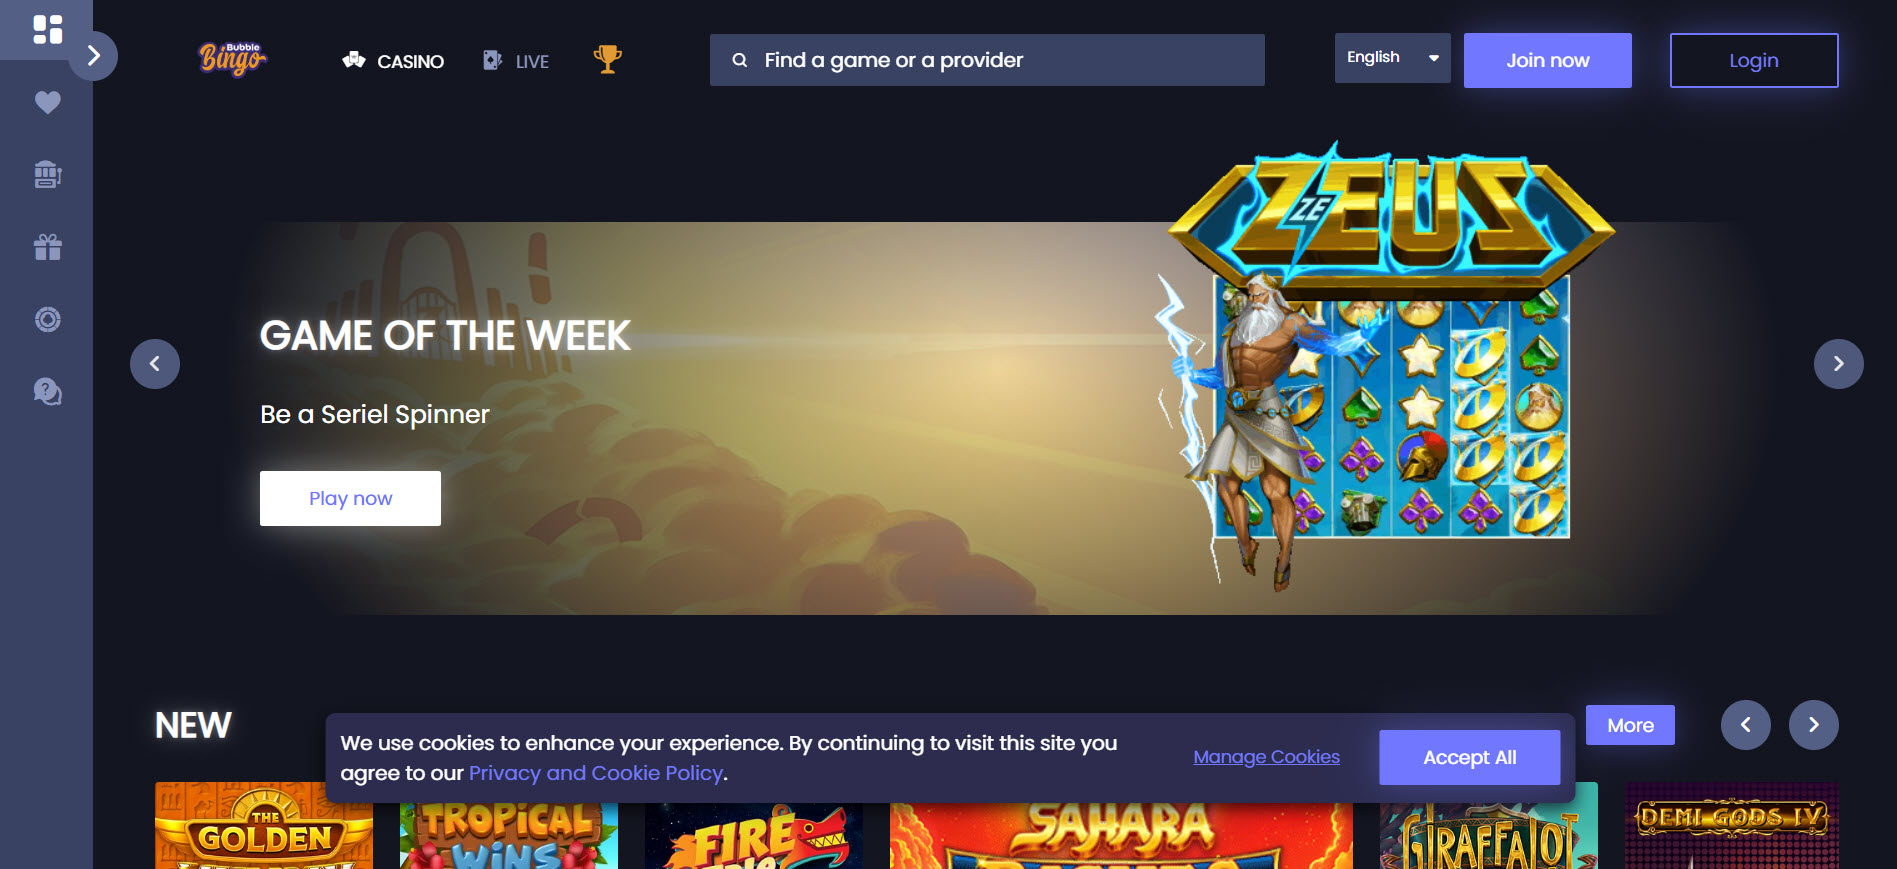
Task: Show previous banner slide with left arrow
Action: [155, 364]
